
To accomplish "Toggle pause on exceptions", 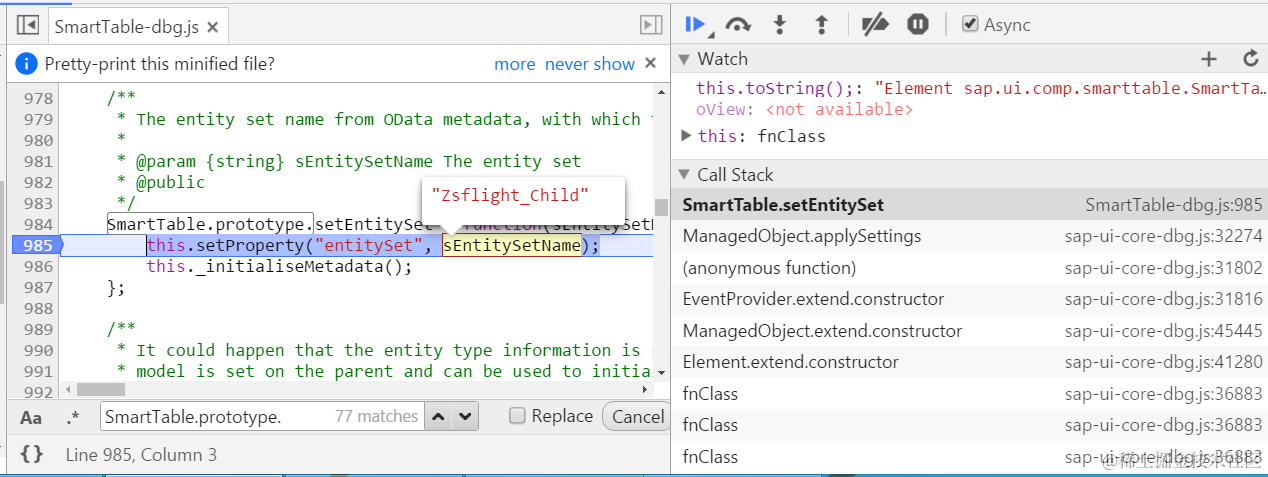I will click(x=918, y=25).
